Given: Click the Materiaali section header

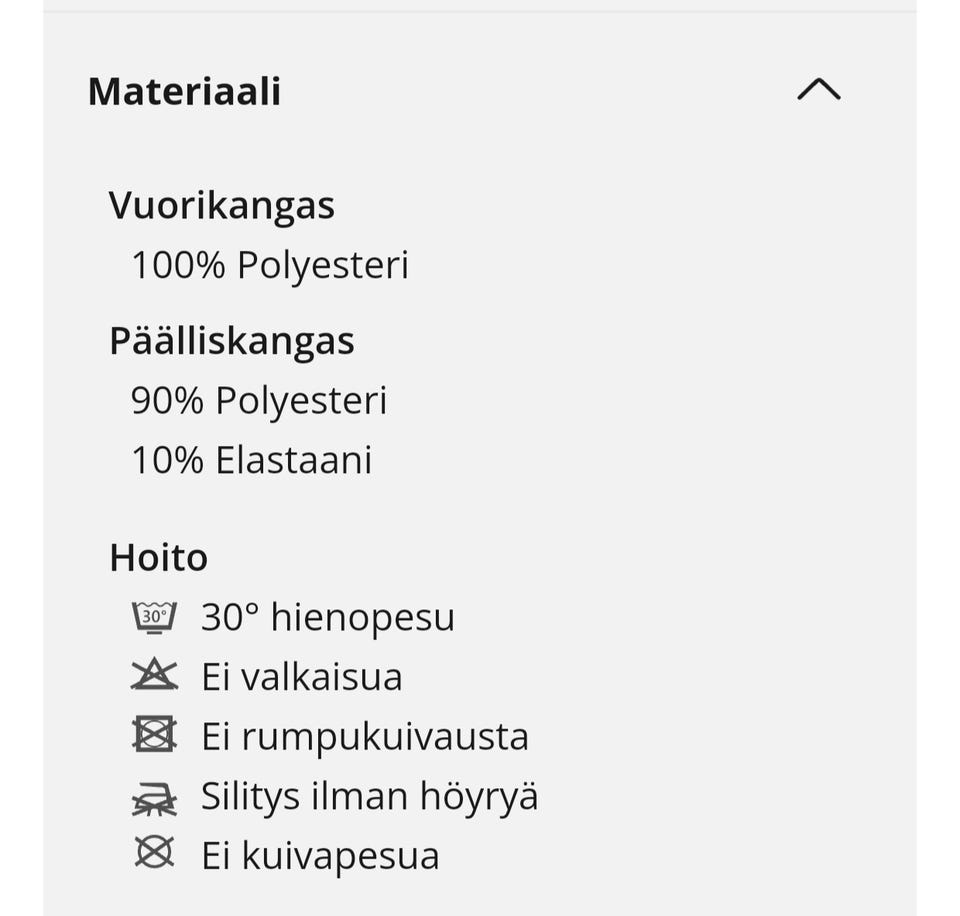Looking at the screenshot, I should coord(185,91).
